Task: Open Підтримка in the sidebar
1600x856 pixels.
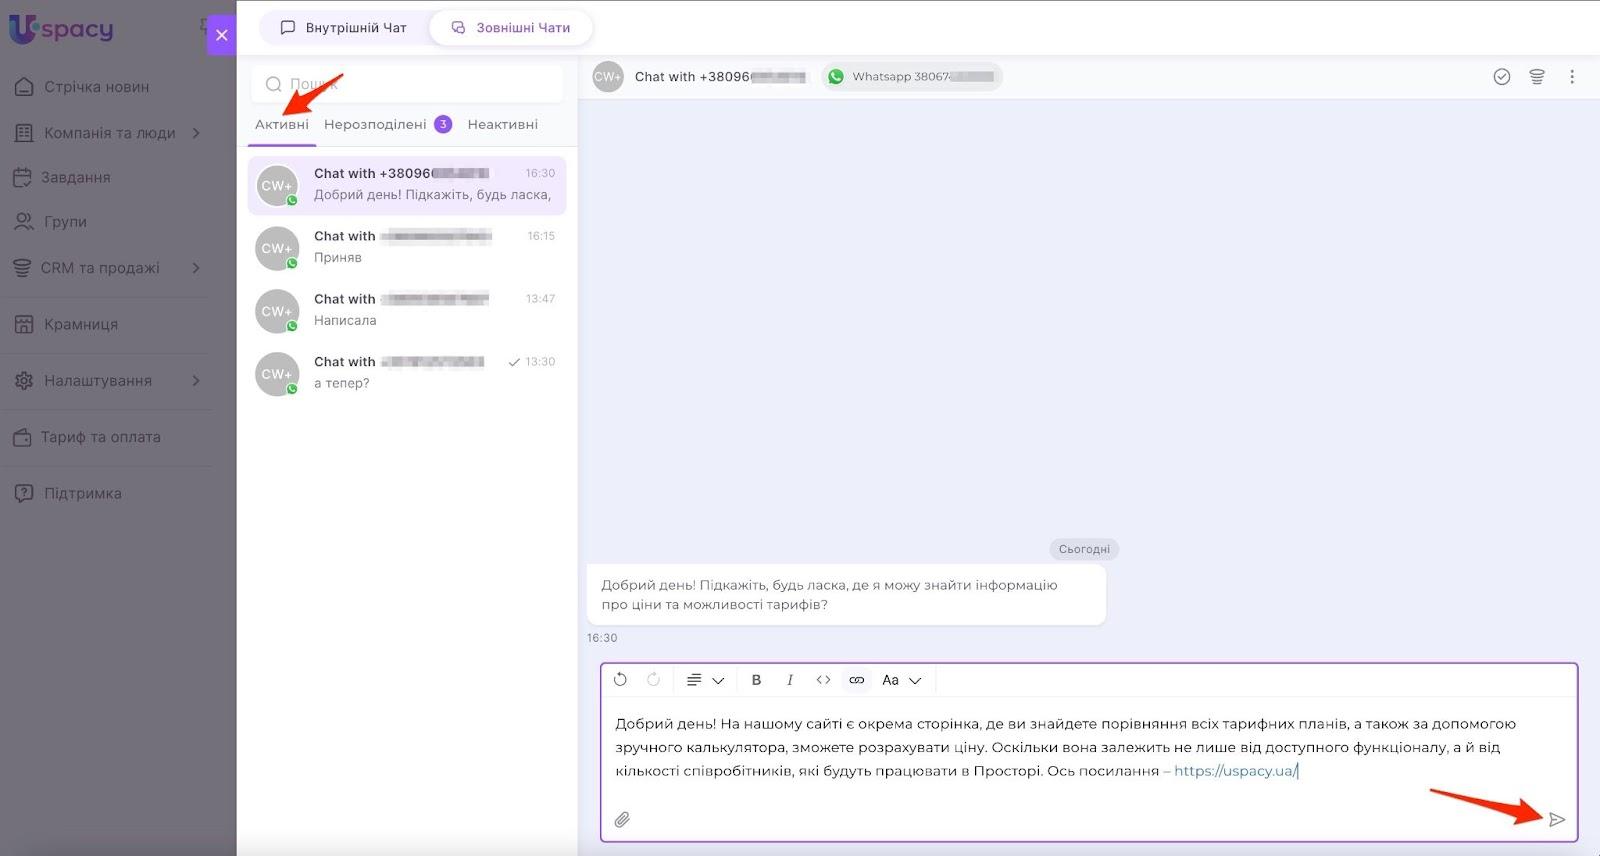Action: click(83, 493)
